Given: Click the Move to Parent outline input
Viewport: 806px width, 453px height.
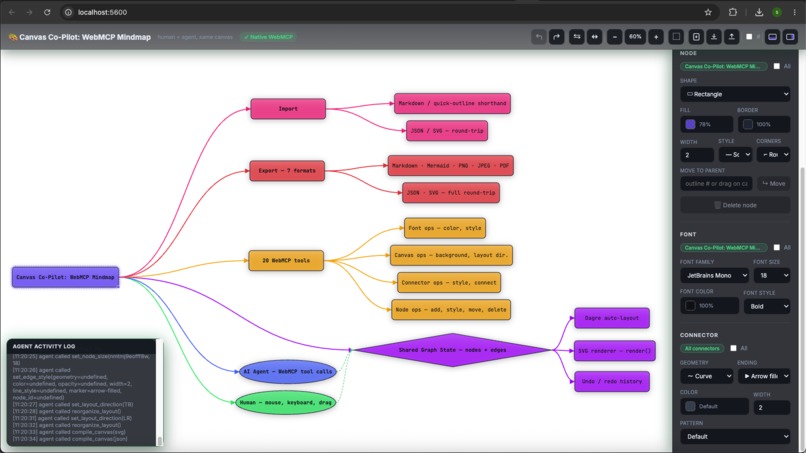Looking at the screenshot, I should point(716,184).
